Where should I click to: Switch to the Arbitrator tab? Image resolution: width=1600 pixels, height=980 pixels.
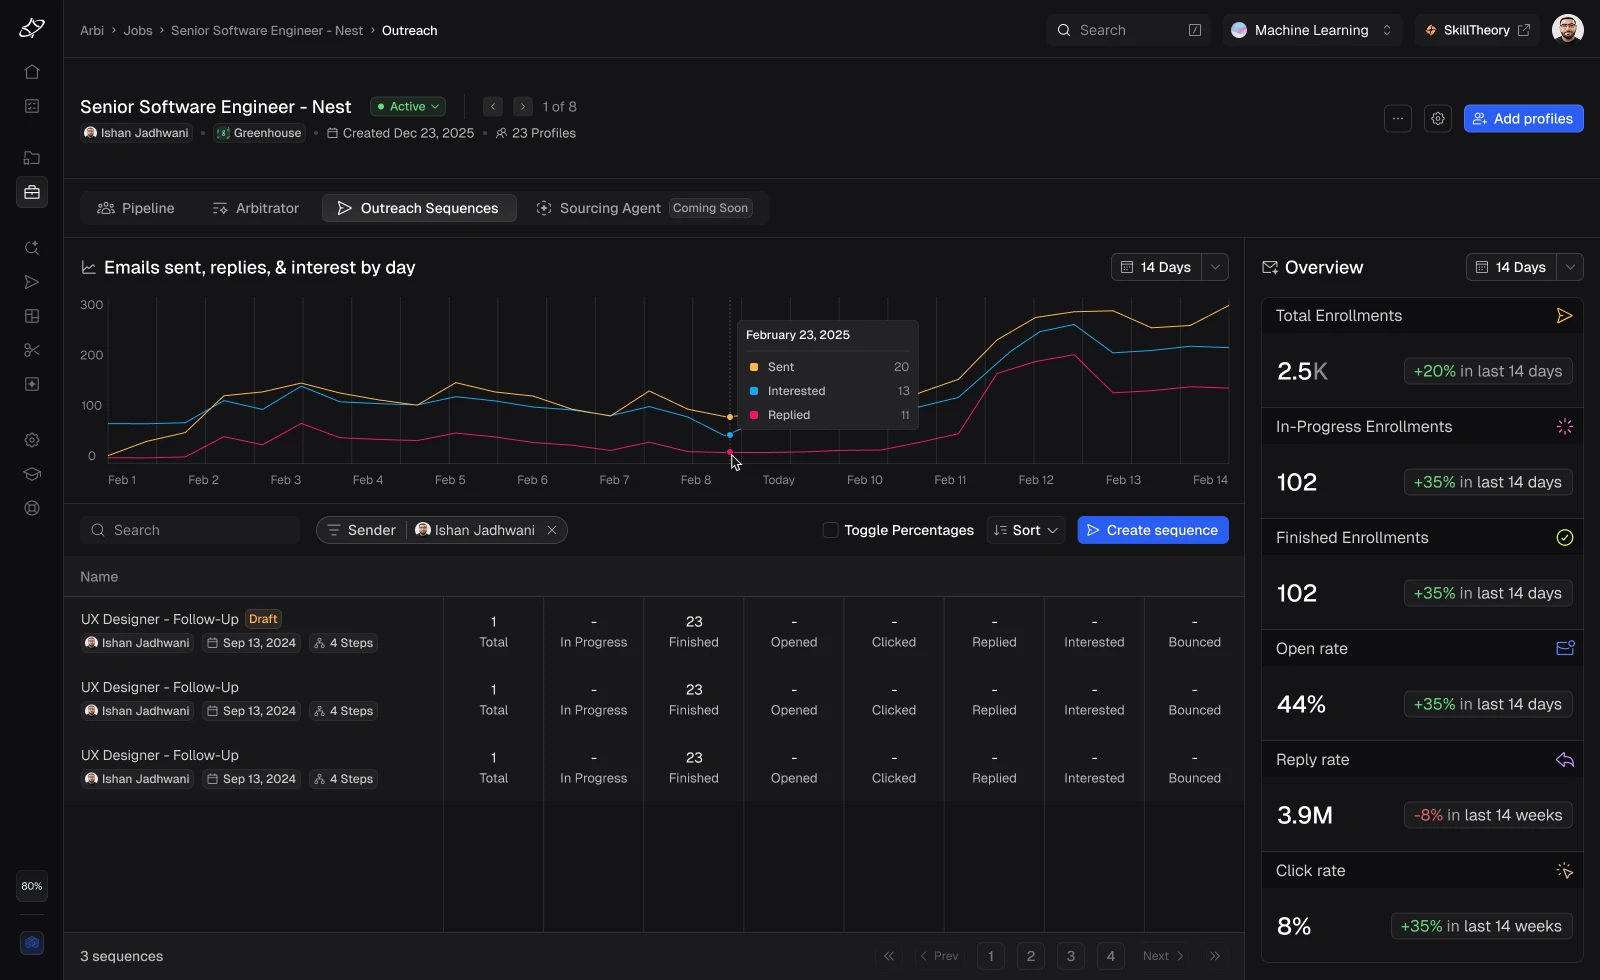255,208
